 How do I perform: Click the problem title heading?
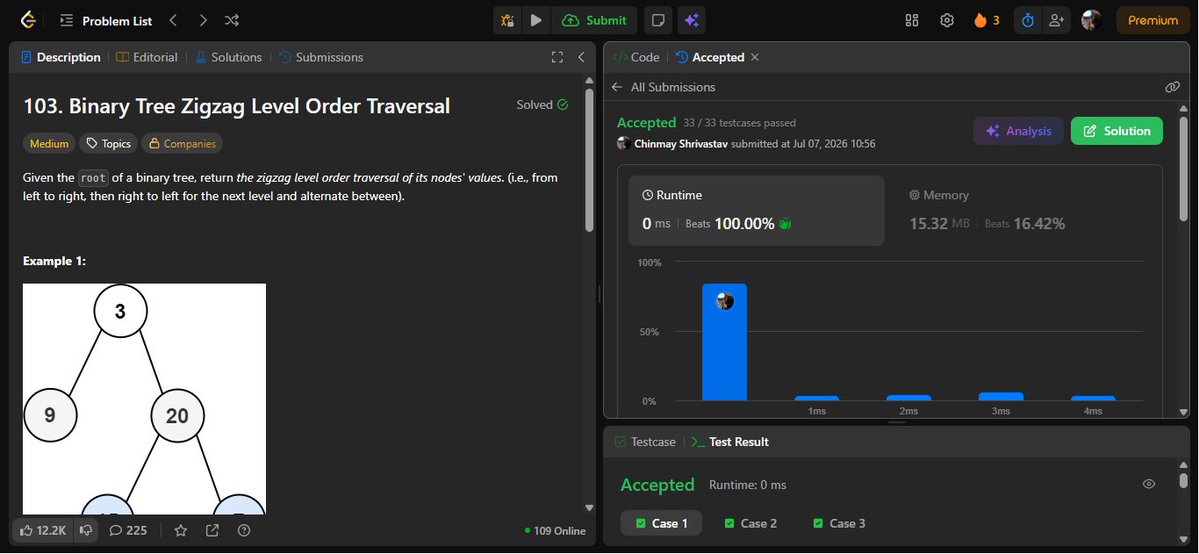click(237, 106)
